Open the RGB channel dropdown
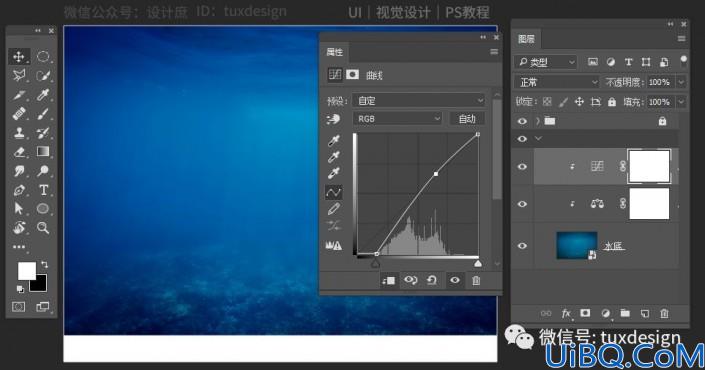The width and height of the screenshot is (705, 370). click(397, 119)
